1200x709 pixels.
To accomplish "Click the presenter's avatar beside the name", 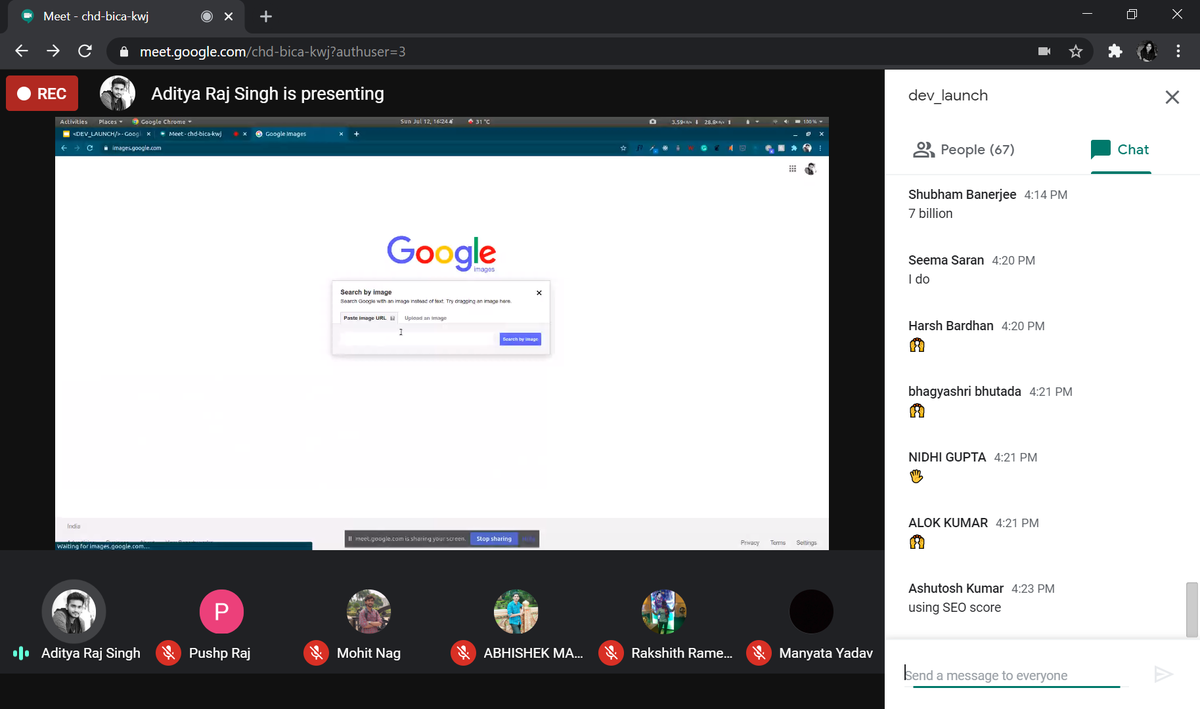I will [117, 94].
